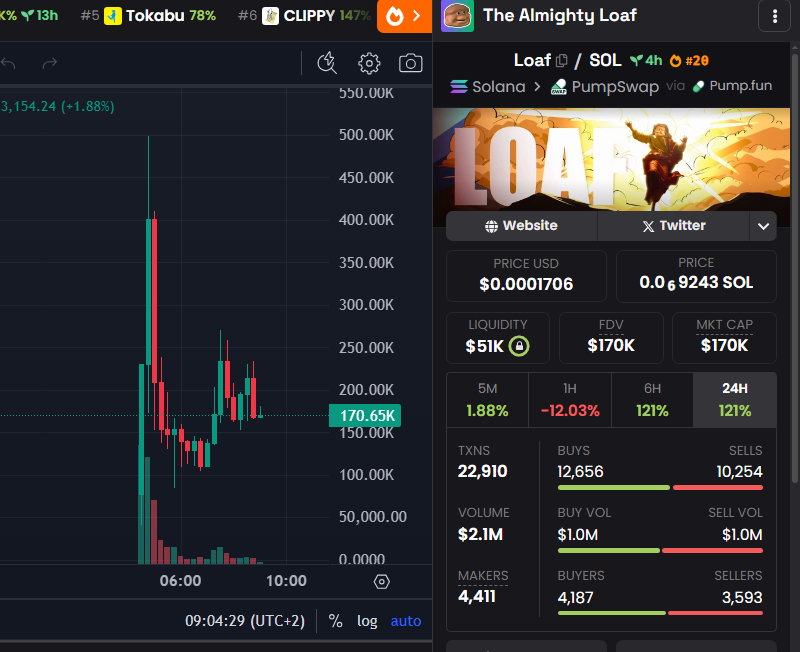Open the PumpSwap DEX link

click(605, 86)
